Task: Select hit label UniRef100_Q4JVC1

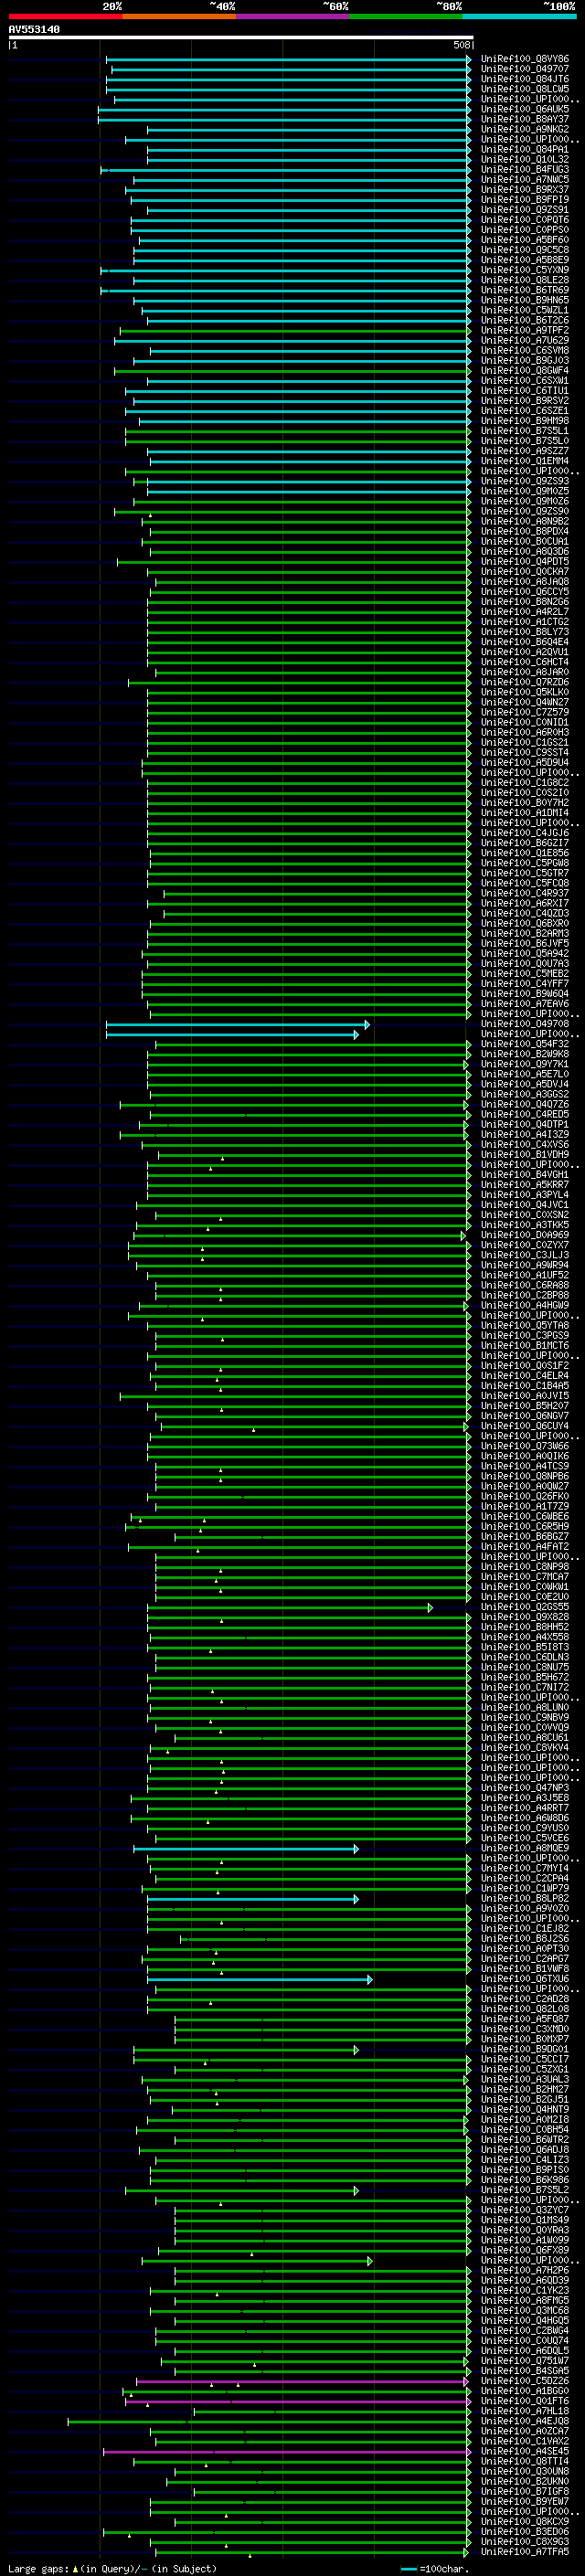Action: click(x=525, y=1205)
